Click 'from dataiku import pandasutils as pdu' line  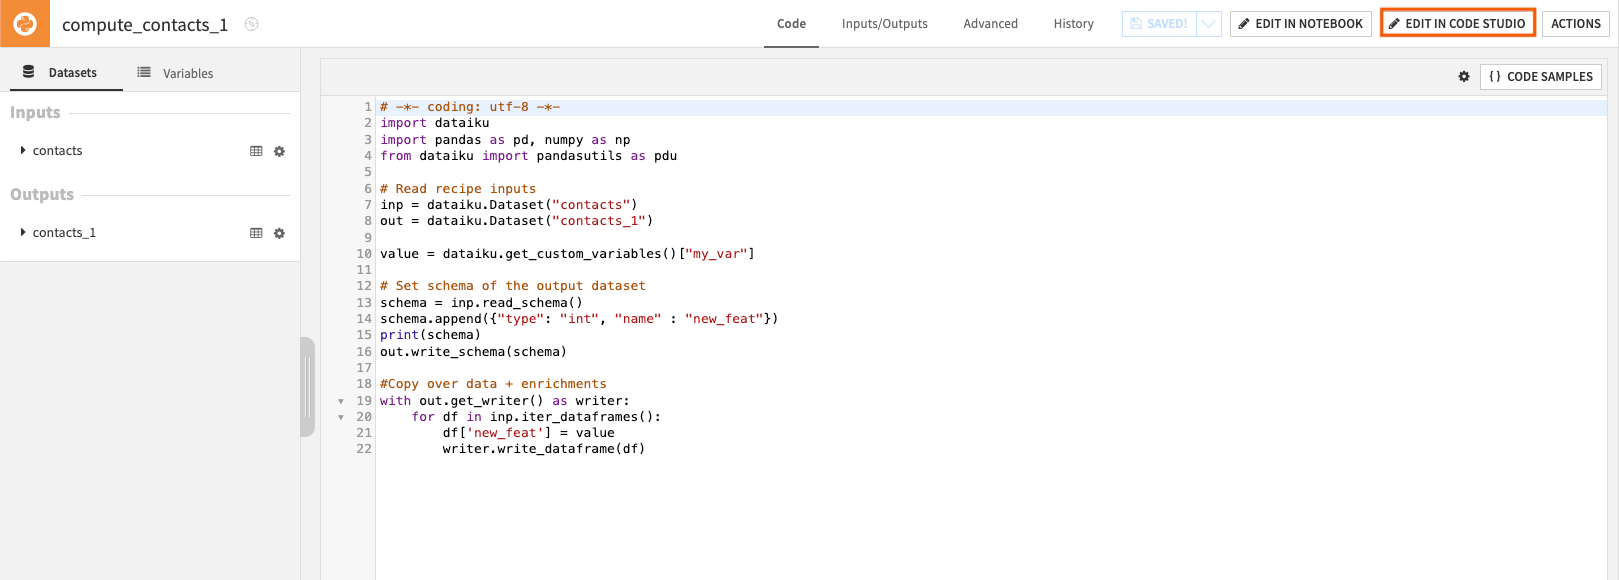click(x=528, y=156)
